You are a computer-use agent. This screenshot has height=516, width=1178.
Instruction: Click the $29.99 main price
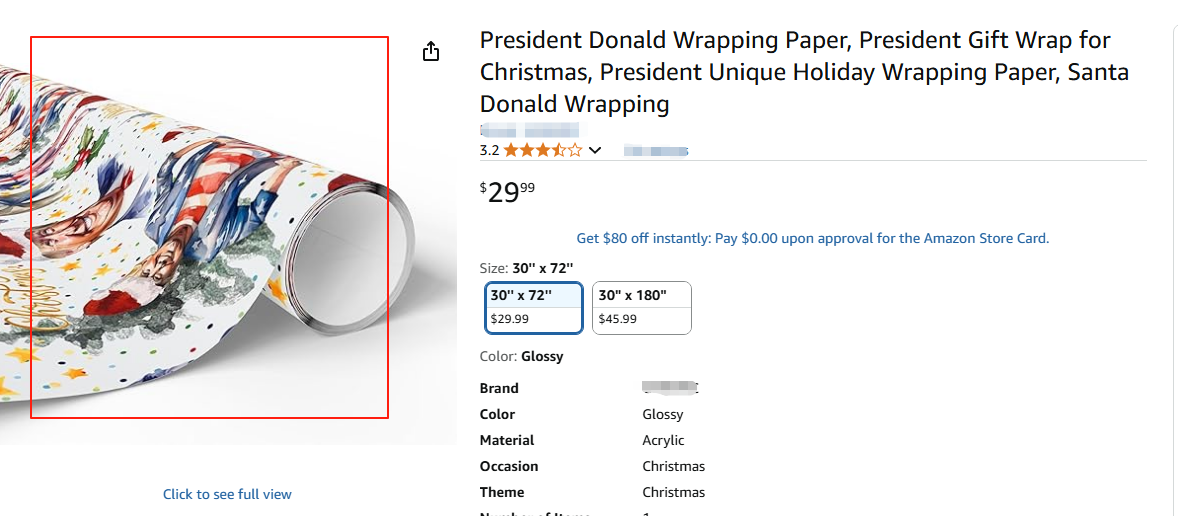[508, 191]
